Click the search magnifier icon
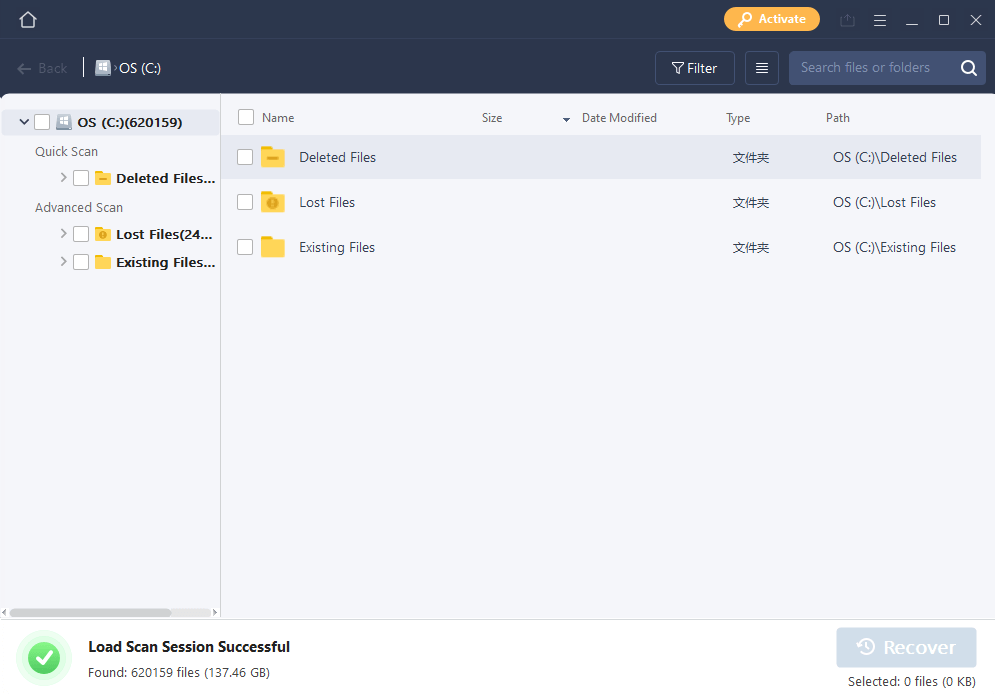 (x=968, y=68)
